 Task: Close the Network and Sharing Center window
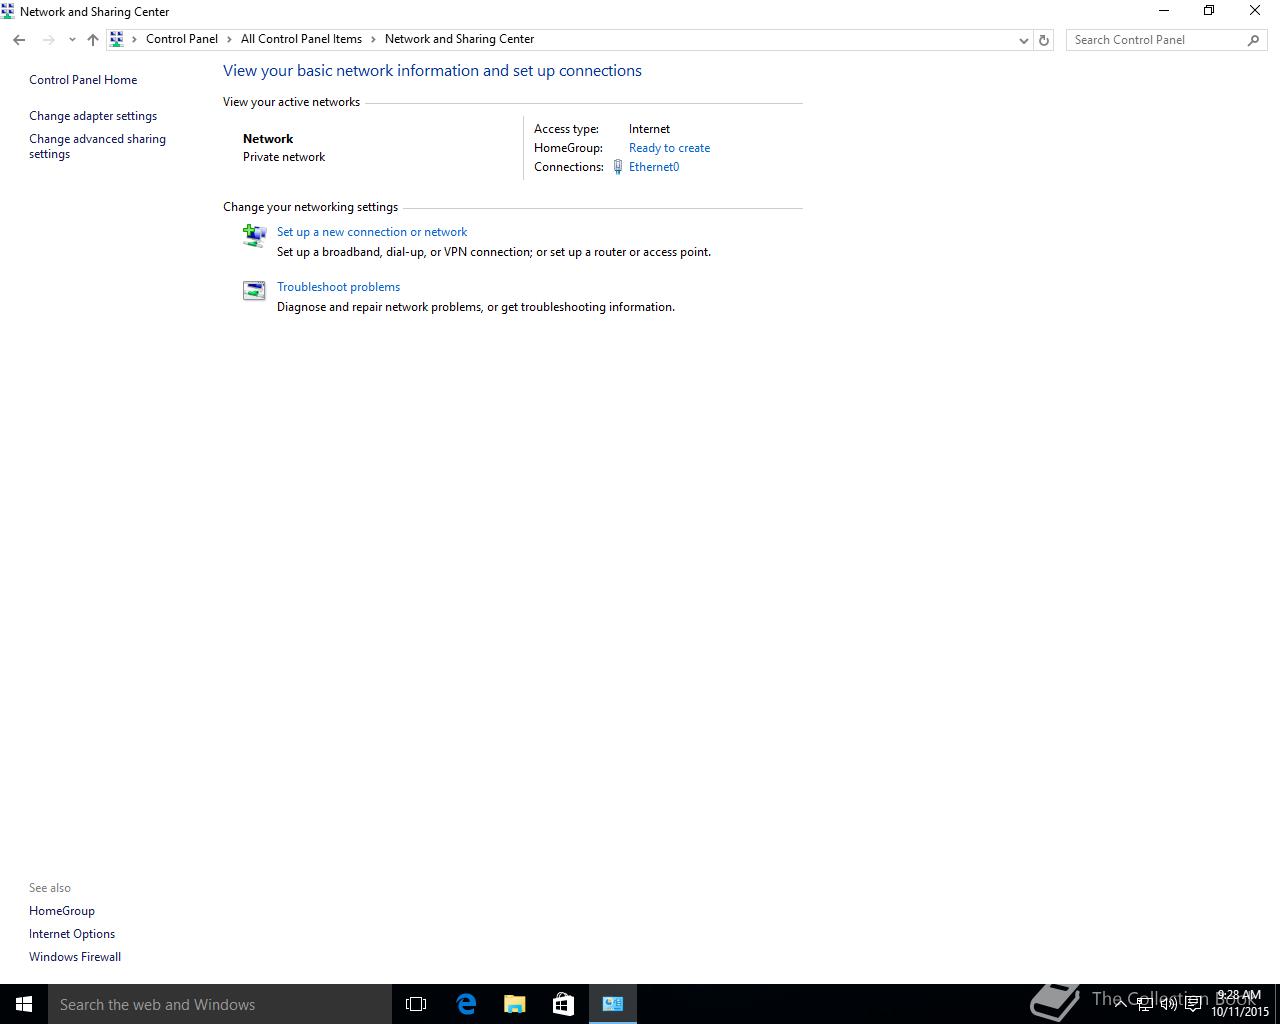(x=1255, y=11)
